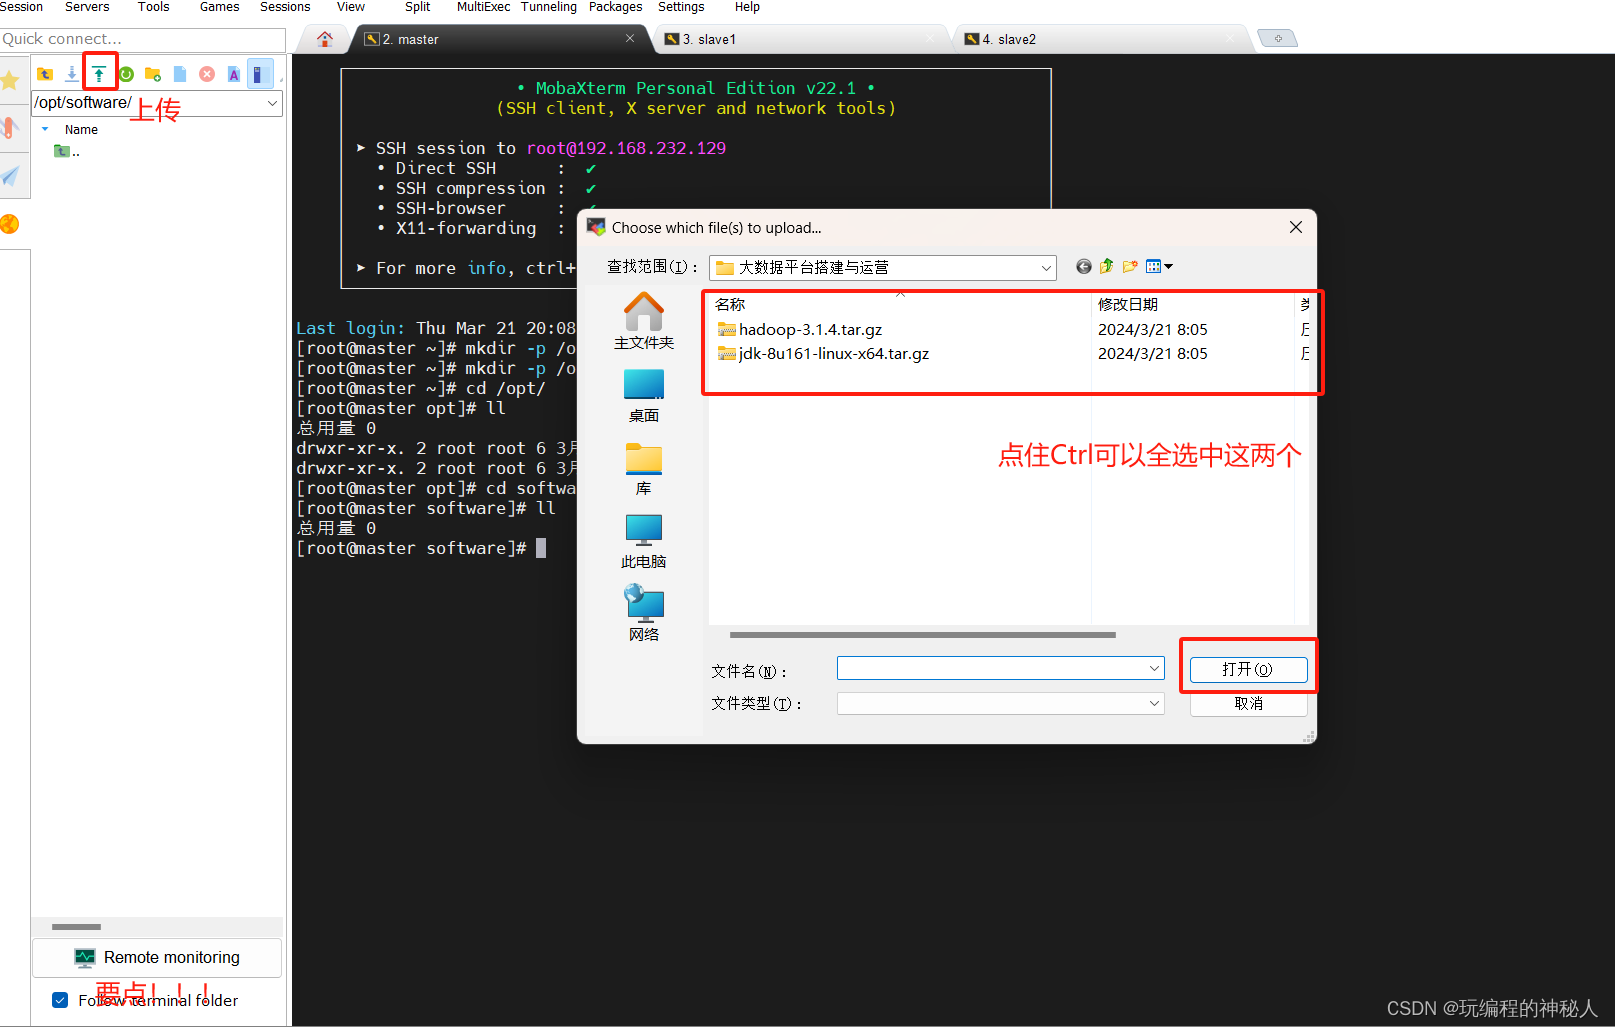Viewport: 1615px width, 1029px height.
Task: Click the upload to current folder icon
Action: coord(99,74)
